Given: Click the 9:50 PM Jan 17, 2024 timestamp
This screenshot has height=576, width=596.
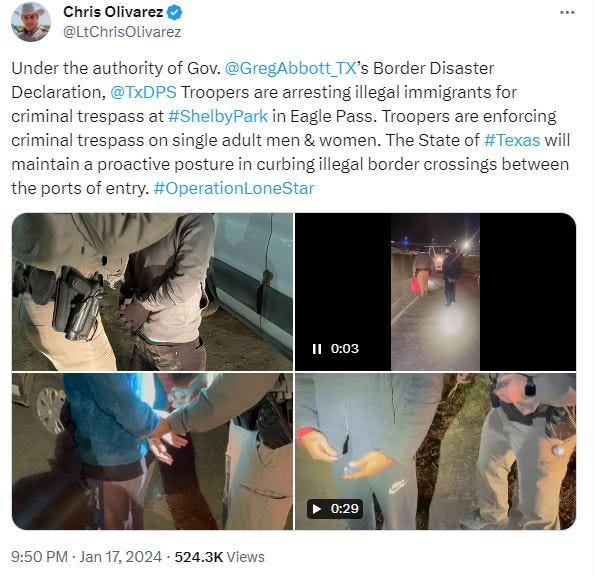Looking at the screenshot, I should click(x=86, y=557).
